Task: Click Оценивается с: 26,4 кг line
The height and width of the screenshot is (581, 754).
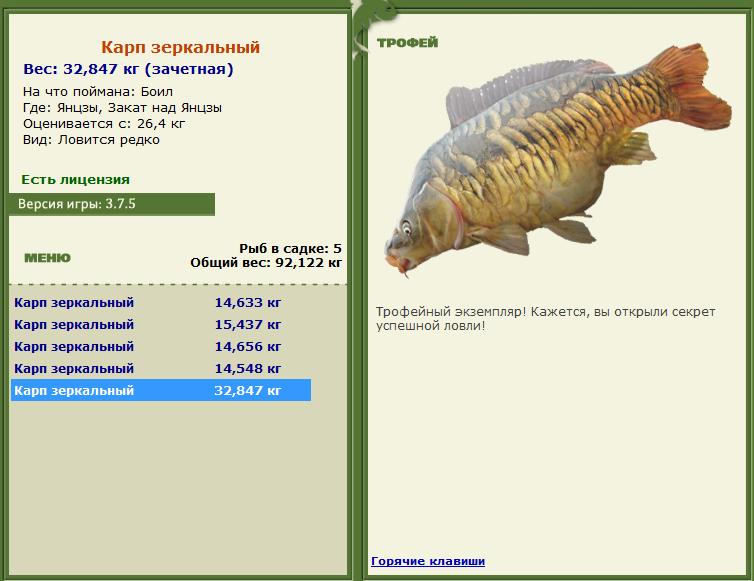Action: (x=104, y=124)
